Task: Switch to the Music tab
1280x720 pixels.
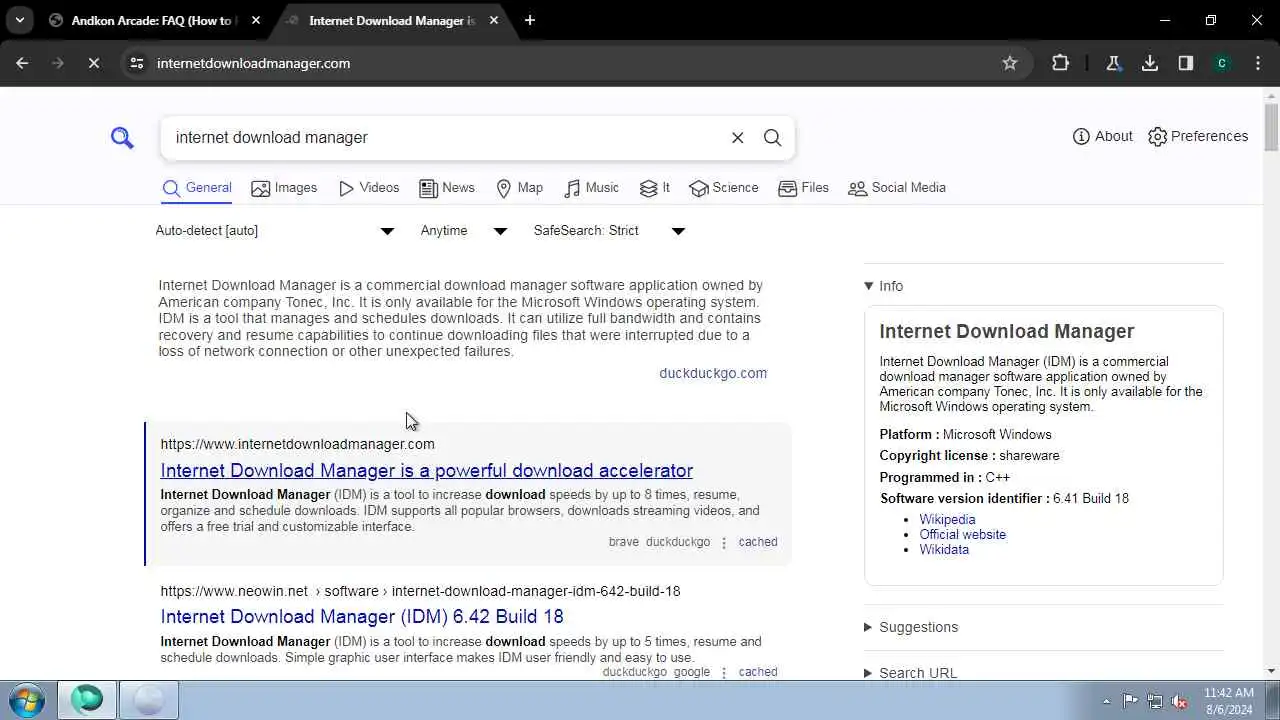Action: coord(591,188)
